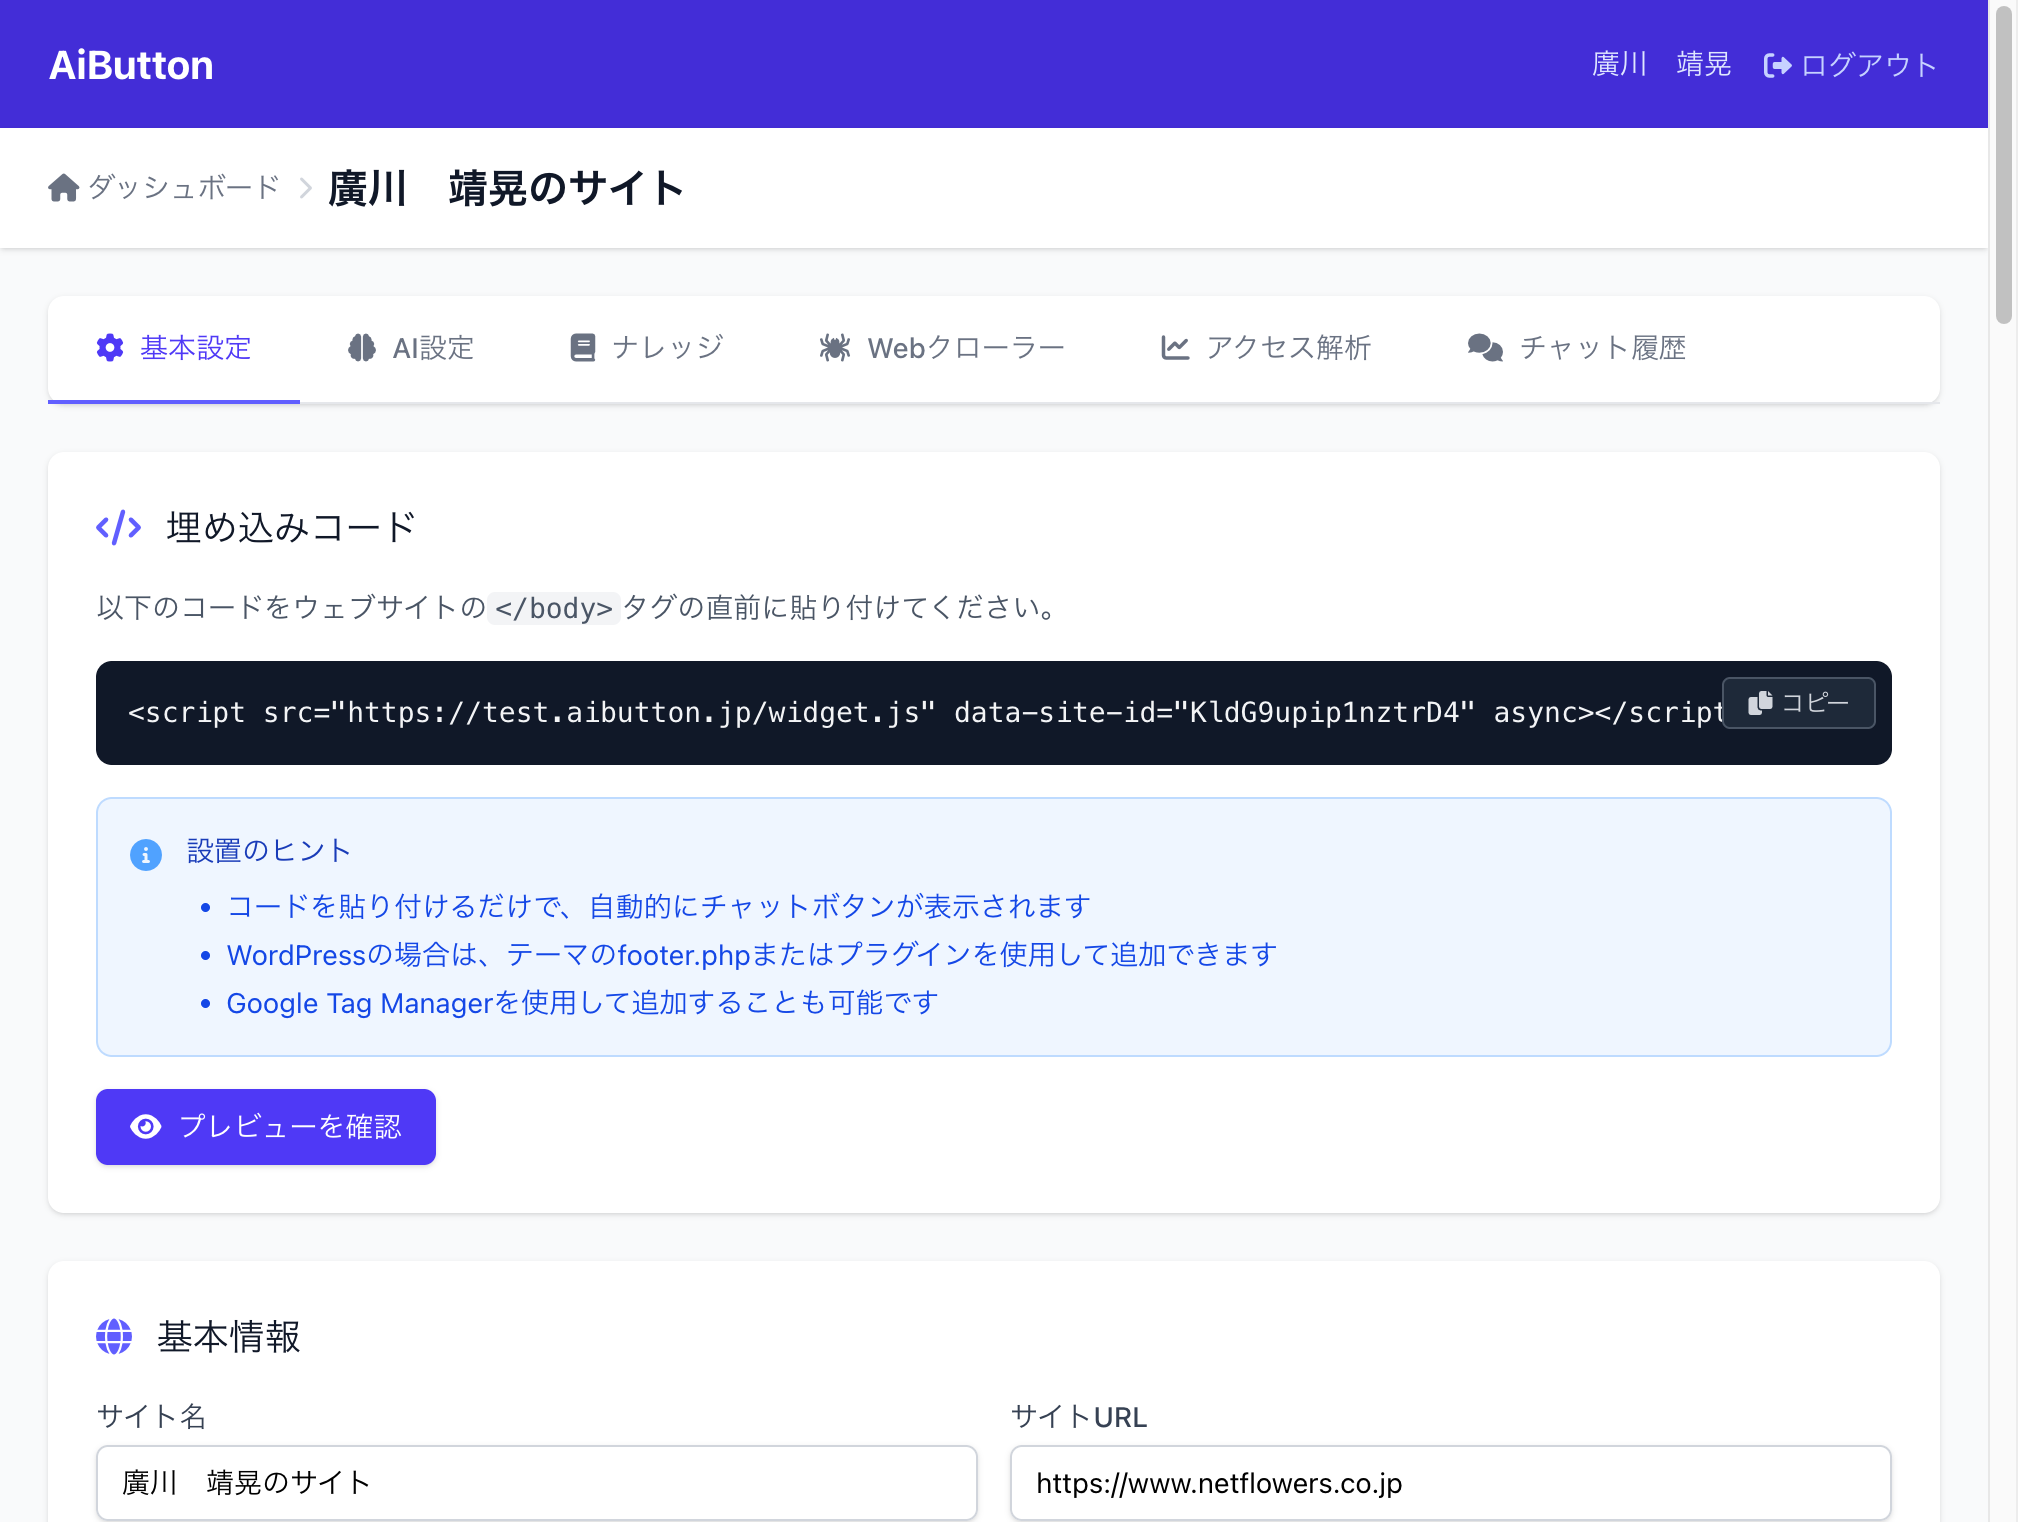This screenshot has height=1522, width=2018.
Task: Select the AI設定 brain icon
Action: coord(362,347)
